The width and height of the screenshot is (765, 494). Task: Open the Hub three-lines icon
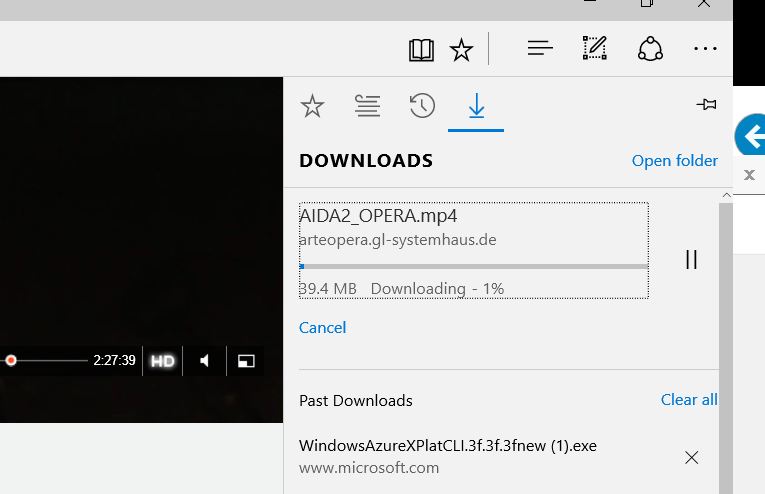click(x=540, y=48)
